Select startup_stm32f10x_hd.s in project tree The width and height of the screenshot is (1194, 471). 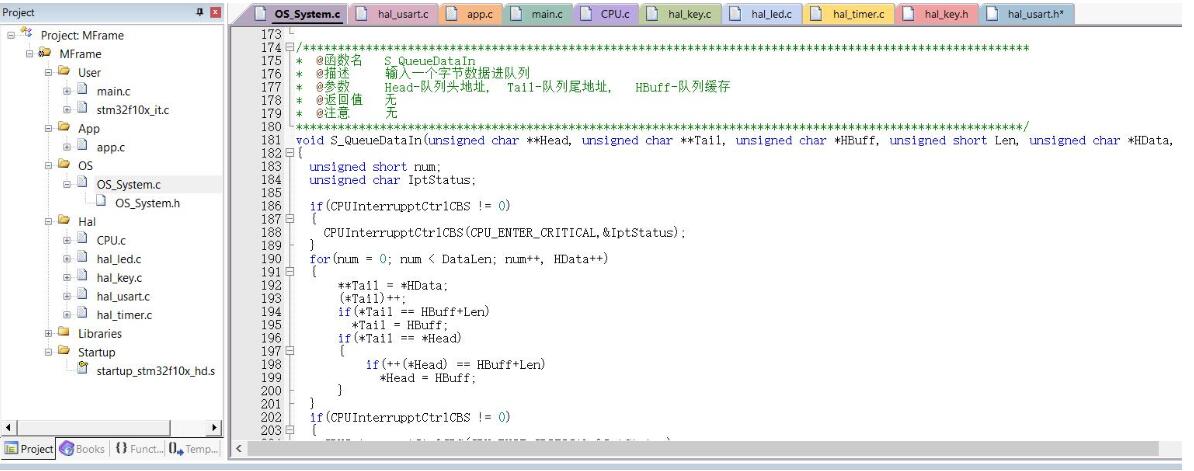coord(156,371)
